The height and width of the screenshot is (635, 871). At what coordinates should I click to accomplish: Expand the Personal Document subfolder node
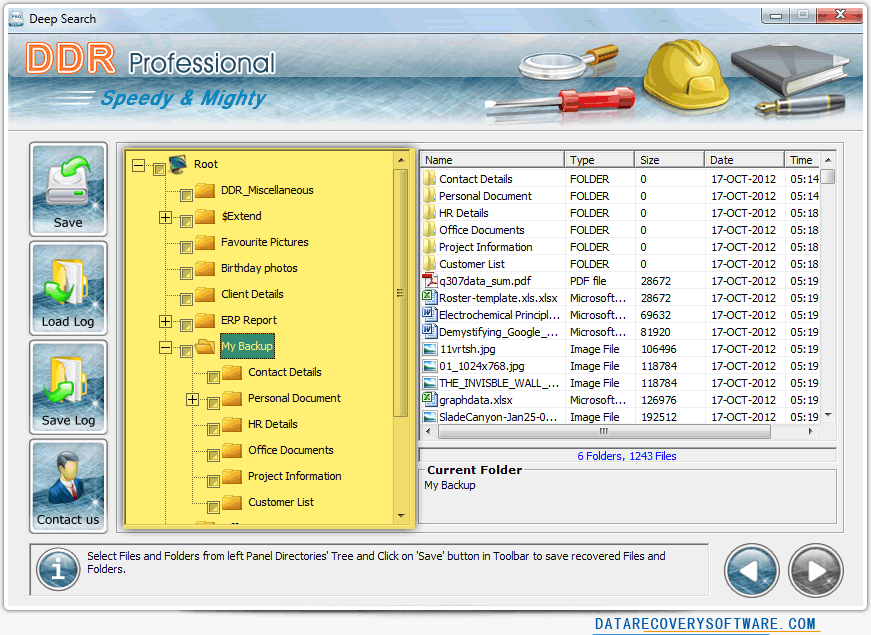point(193,399)
